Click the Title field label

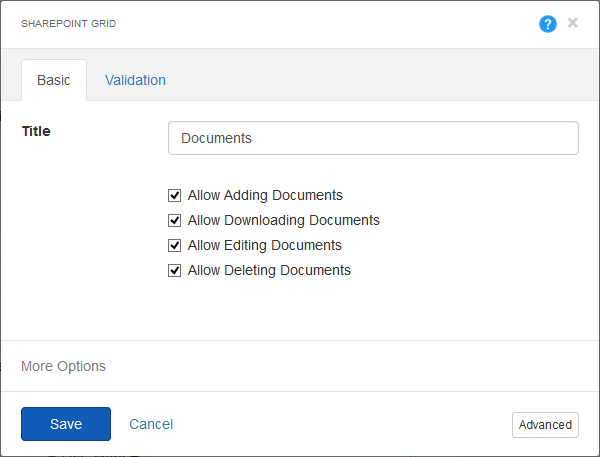tap(36, 131)
